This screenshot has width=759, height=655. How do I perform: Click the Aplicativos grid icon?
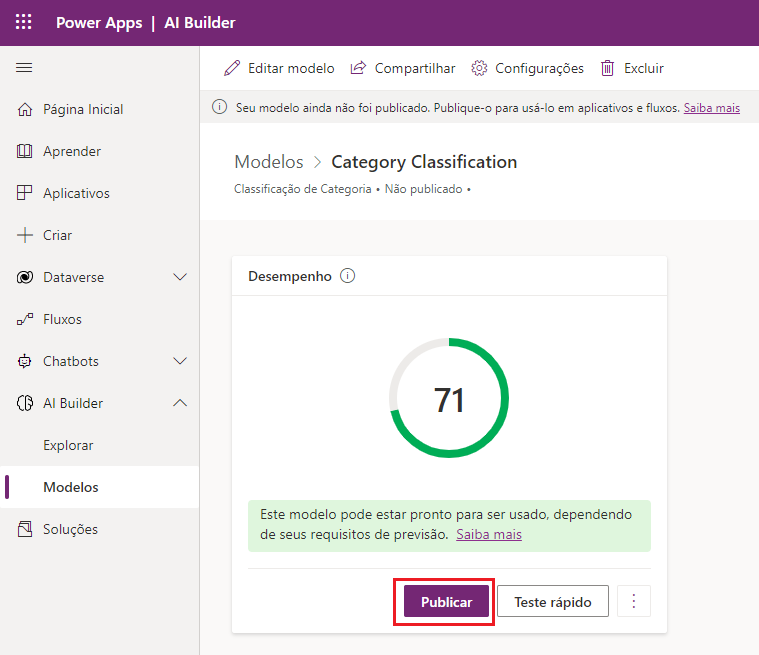click(x=25, y=193)
